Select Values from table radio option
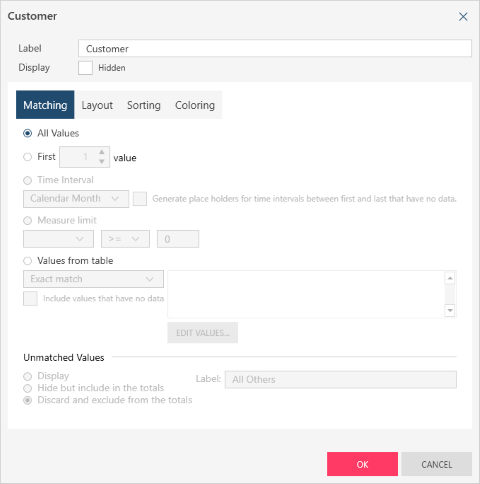This screenshot has width=480, height=484. pyautogui.click(x=28, y=261)
